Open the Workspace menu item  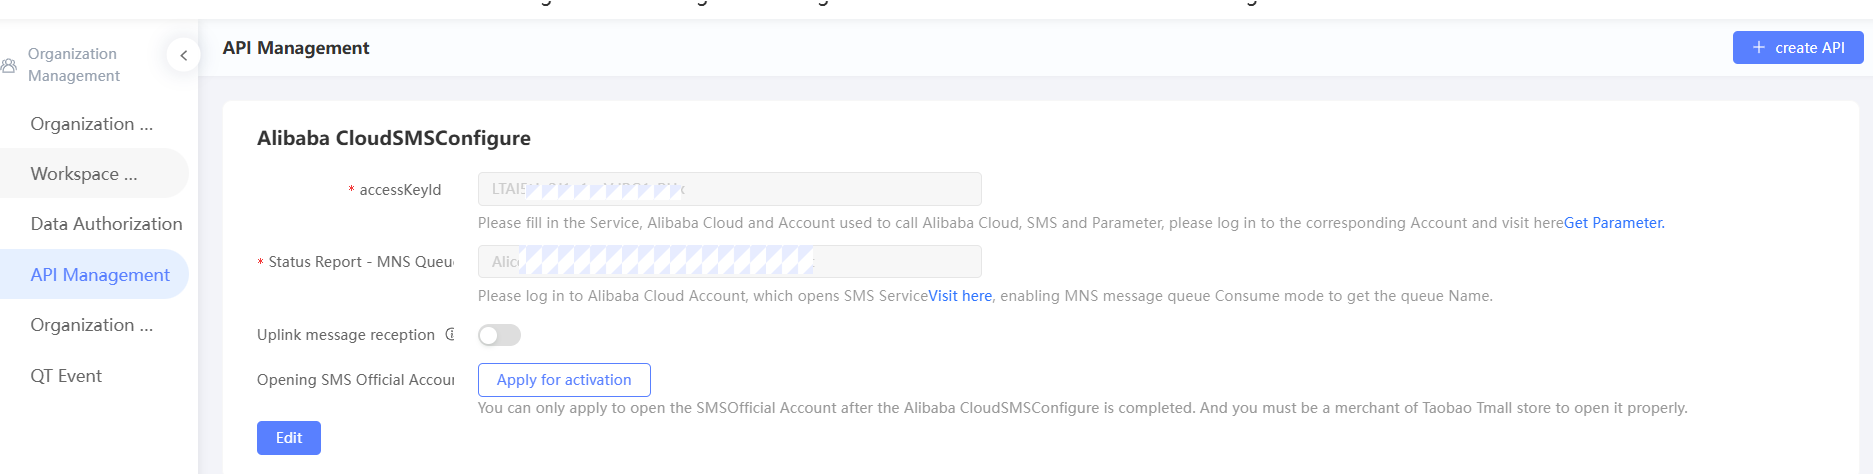pos(84,174)
